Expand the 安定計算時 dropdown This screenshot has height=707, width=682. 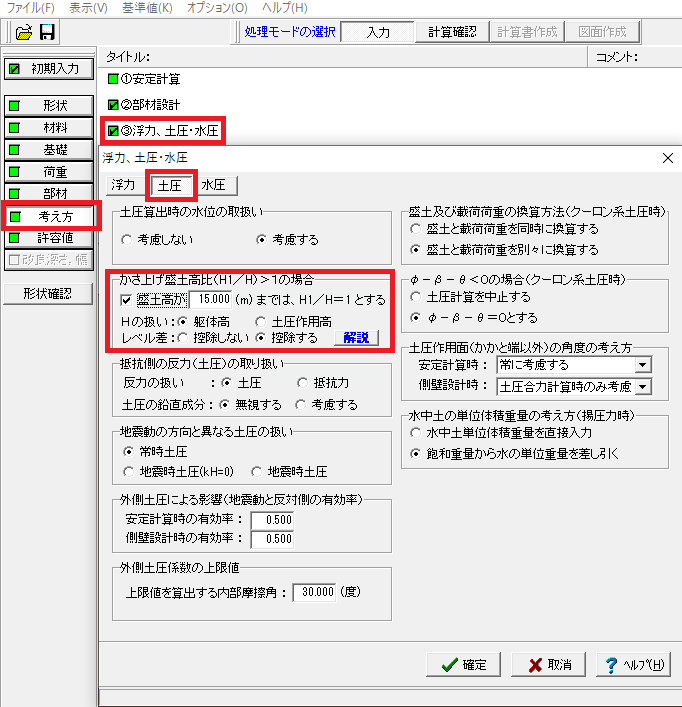coord(643,365)
